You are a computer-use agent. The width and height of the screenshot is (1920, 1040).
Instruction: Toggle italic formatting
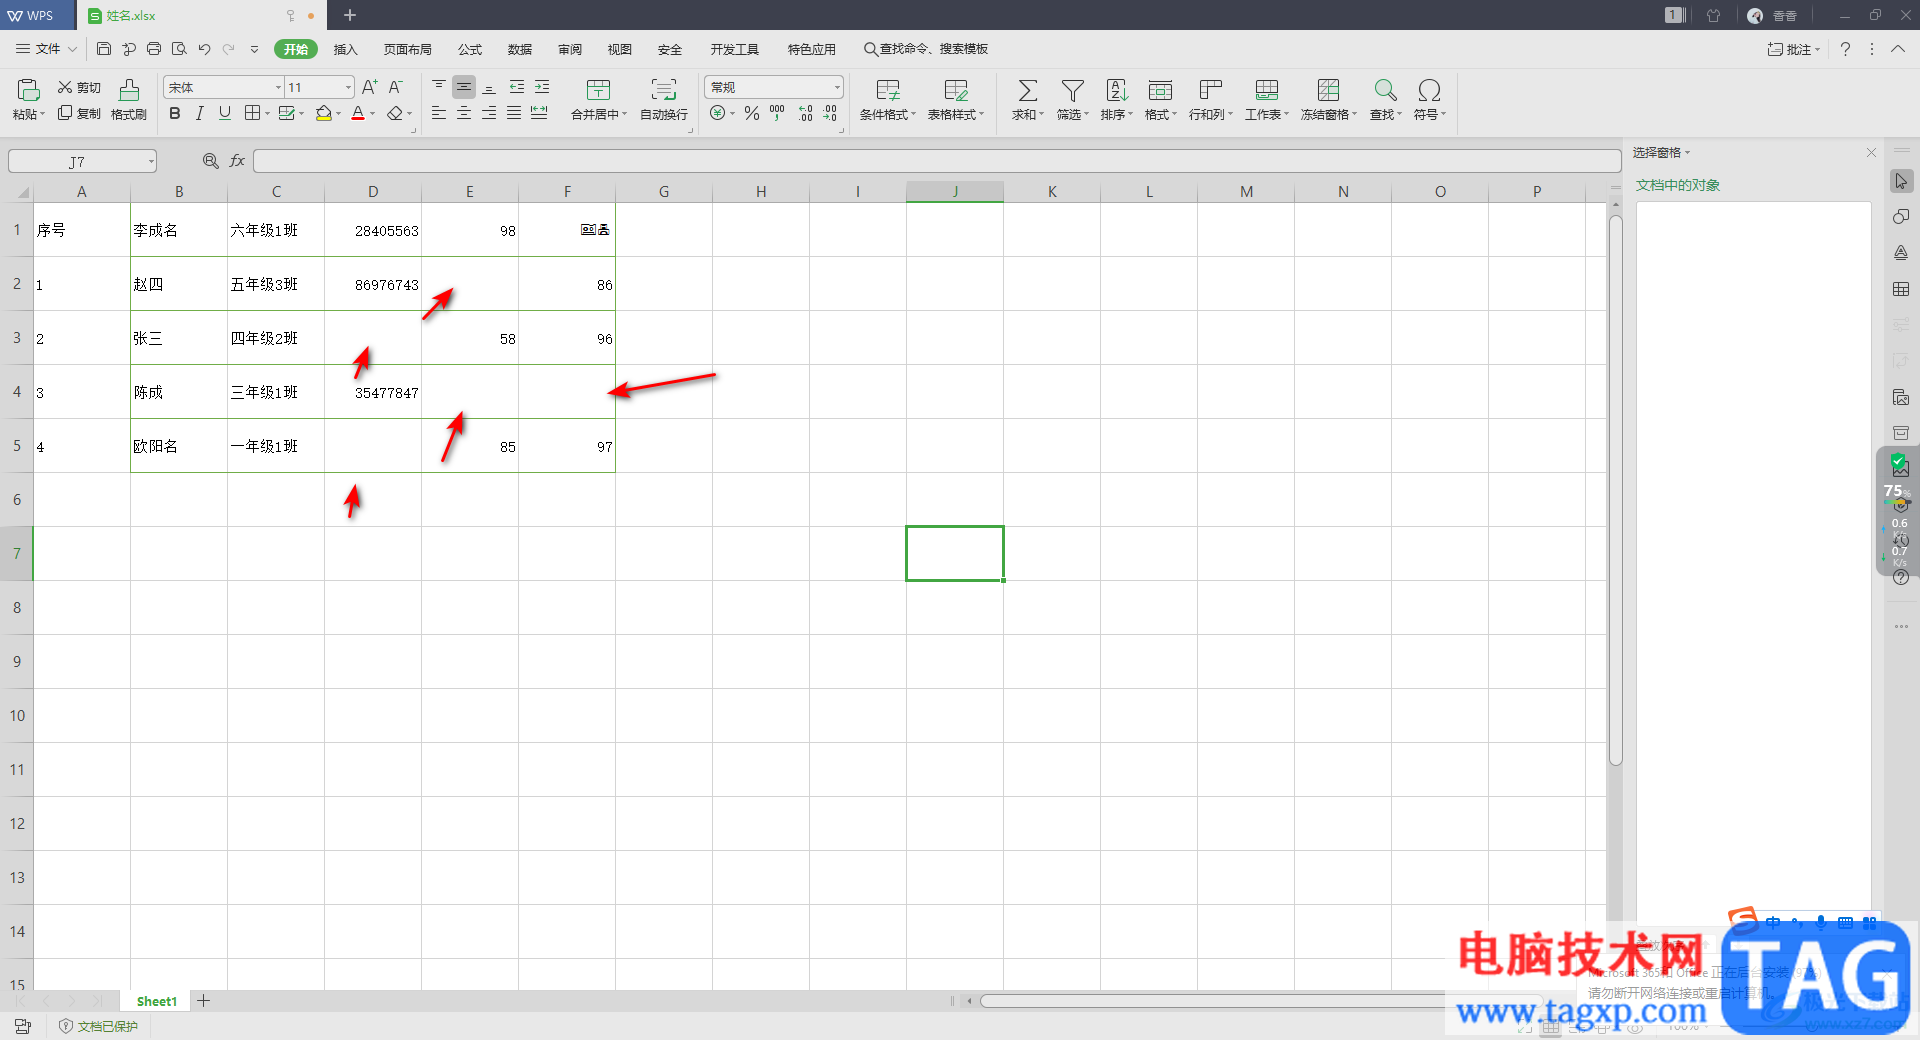(200, 113)
